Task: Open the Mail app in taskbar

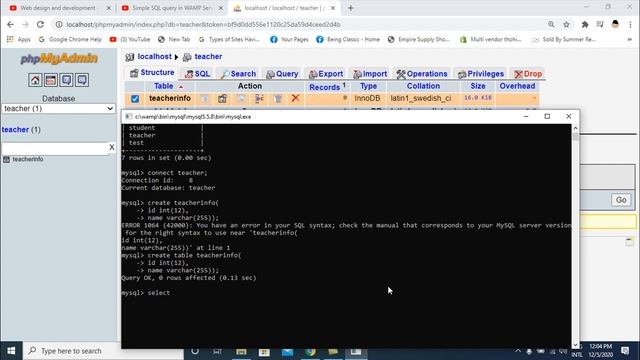Action: [287, 352]
